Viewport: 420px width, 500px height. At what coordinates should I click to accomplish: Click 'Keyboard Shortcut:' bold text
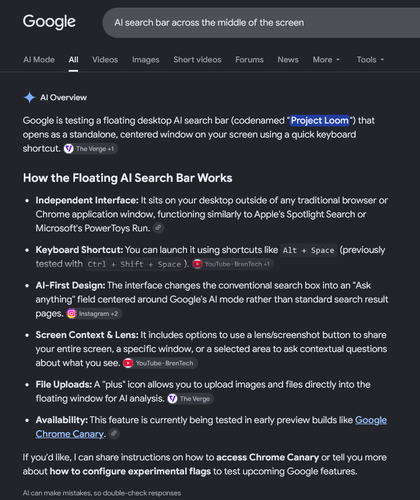[x=79, y=250]
